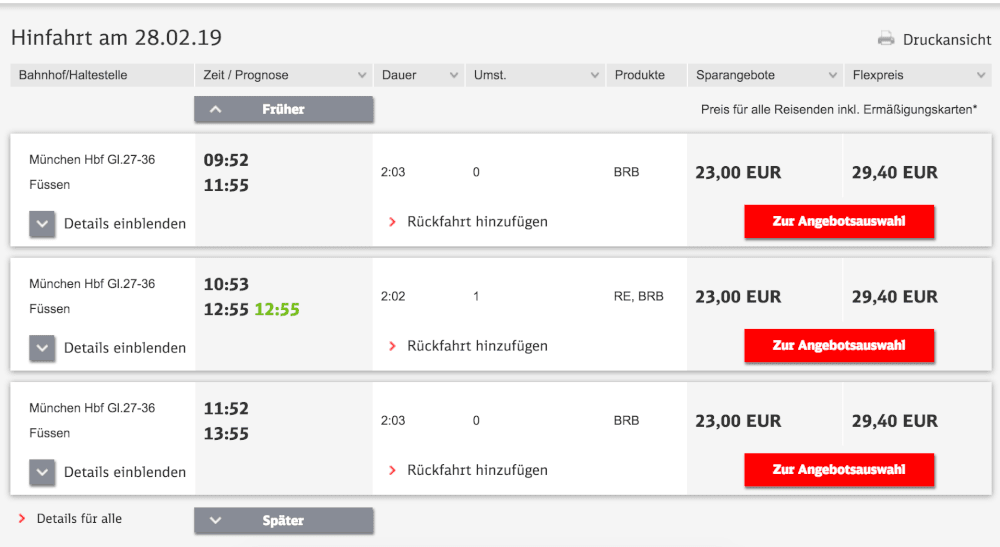Click the down arrow on Später button
This screenshot has width=1000, height=547.
[216, 521]
